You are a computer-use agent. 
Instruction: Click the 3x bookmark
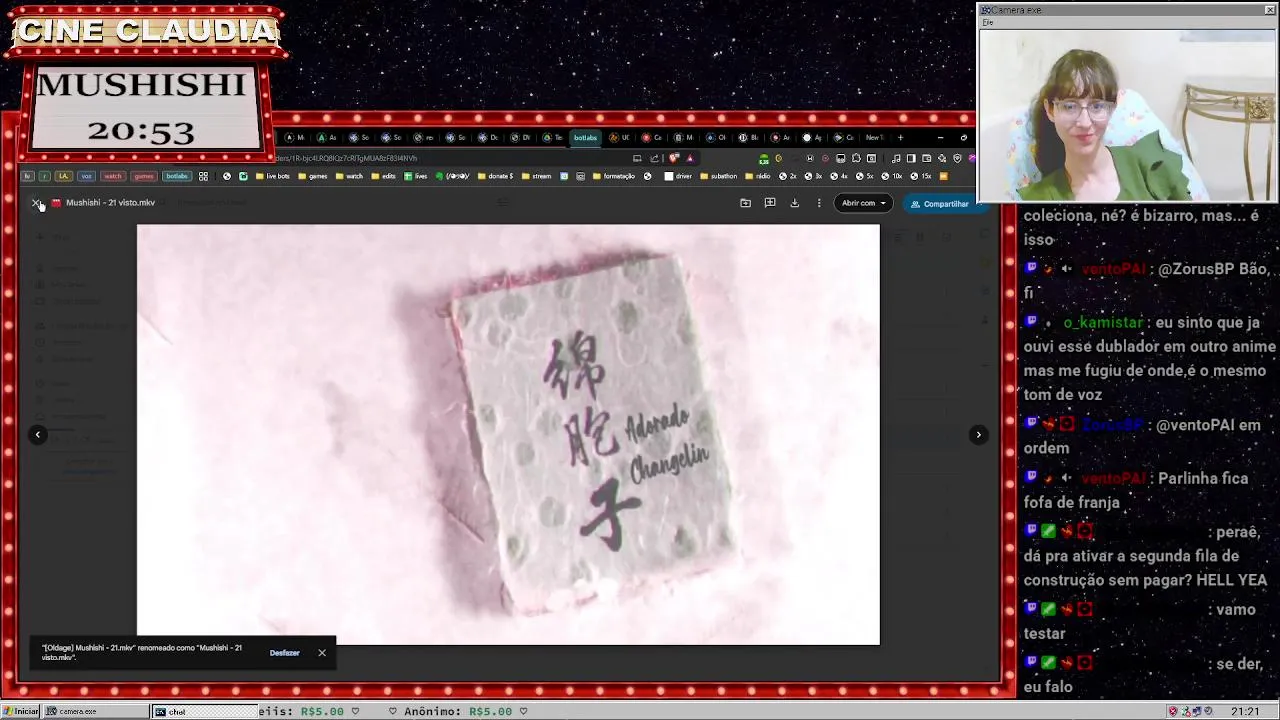coord(813,176)
